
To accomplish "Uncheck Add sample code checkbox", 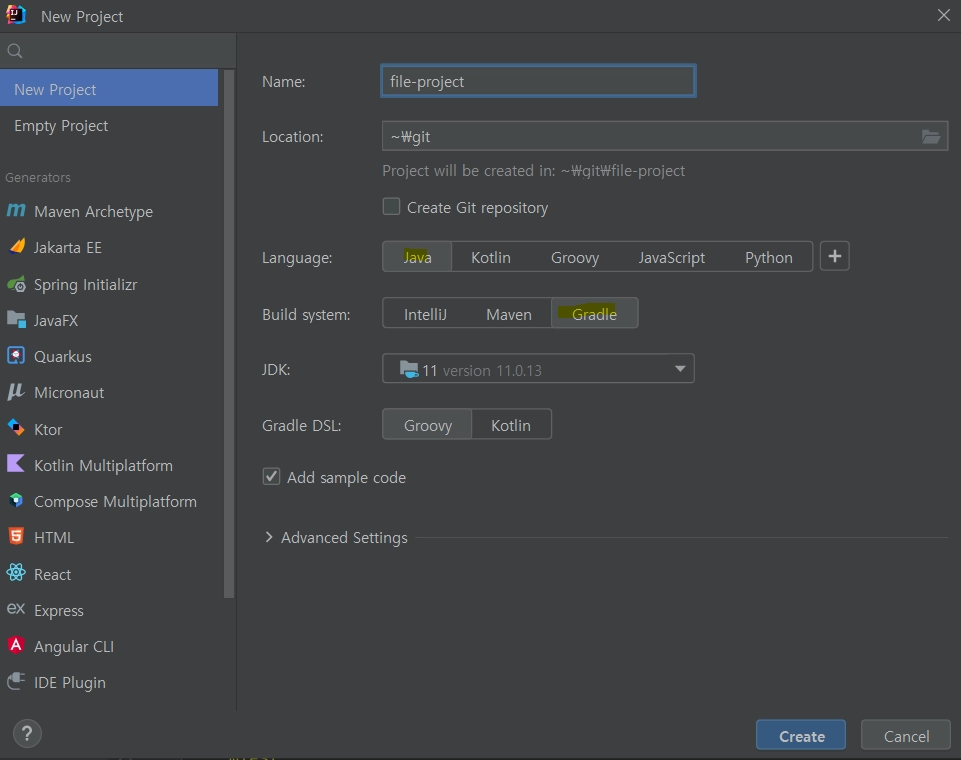I will (x=271, y=477).
